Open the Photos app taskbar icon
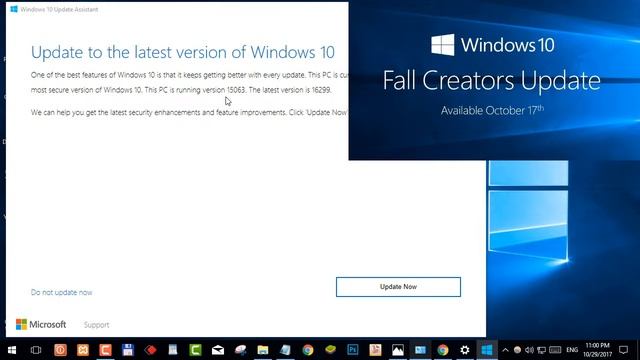This screenshot has height=360, width=640. [398, 350]
